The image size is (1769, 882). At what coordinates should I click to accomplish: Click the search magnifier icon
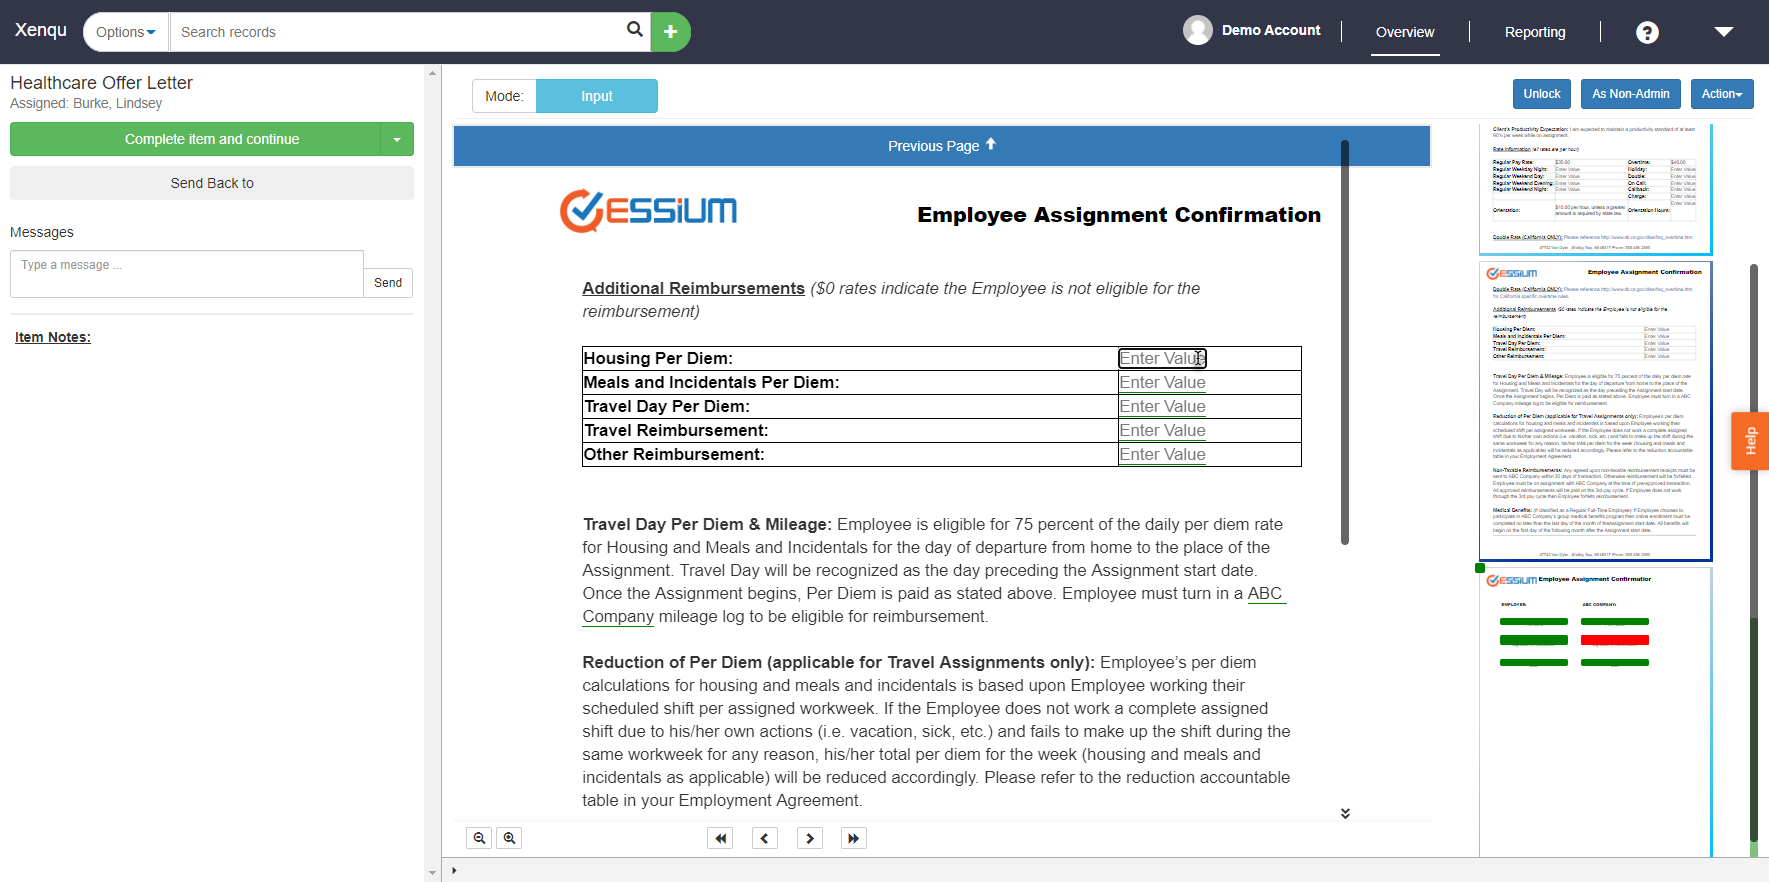pyautogui.click(x=634, y=30)
